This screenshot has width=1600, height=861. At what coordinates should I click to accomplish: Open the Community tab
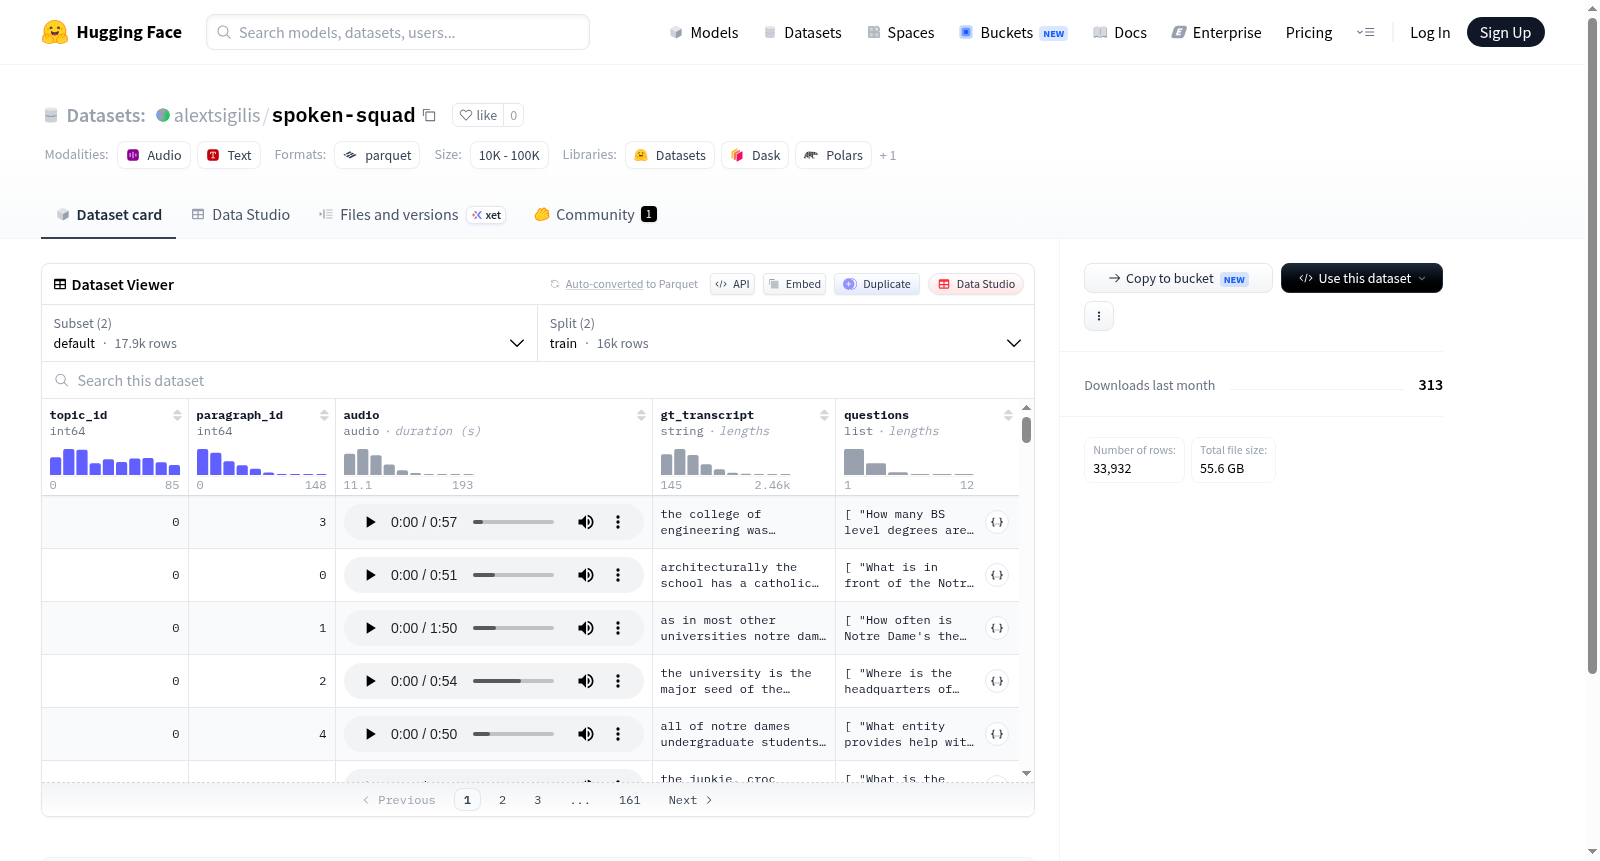pos(596,215)
